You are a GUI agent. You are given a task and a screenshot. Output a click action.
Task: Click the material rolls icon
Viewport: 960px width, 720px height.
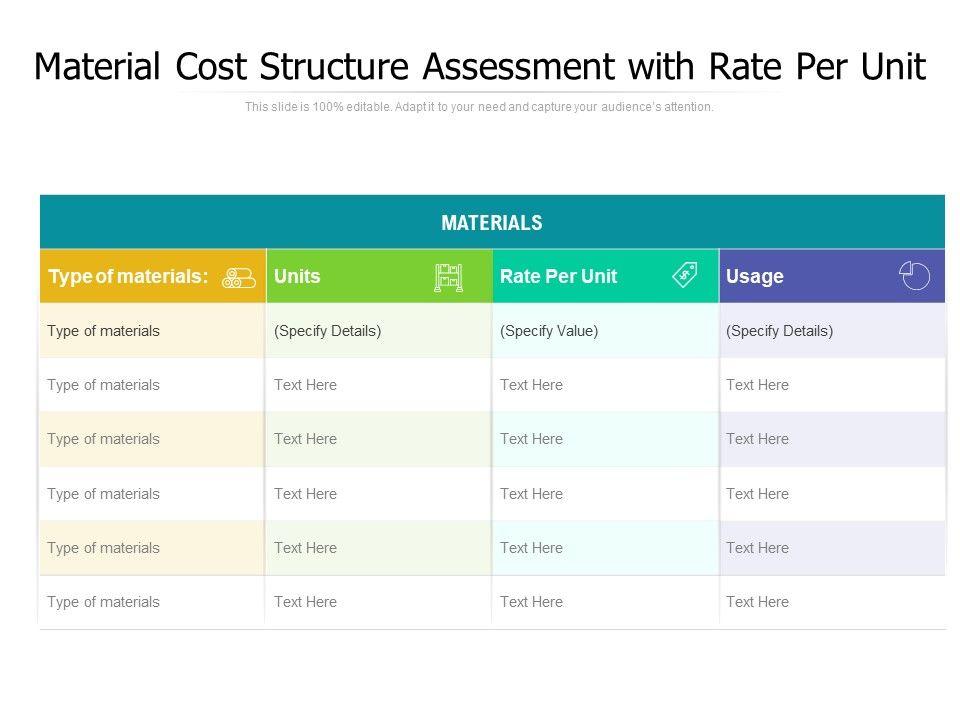click(x=239, y=278)
